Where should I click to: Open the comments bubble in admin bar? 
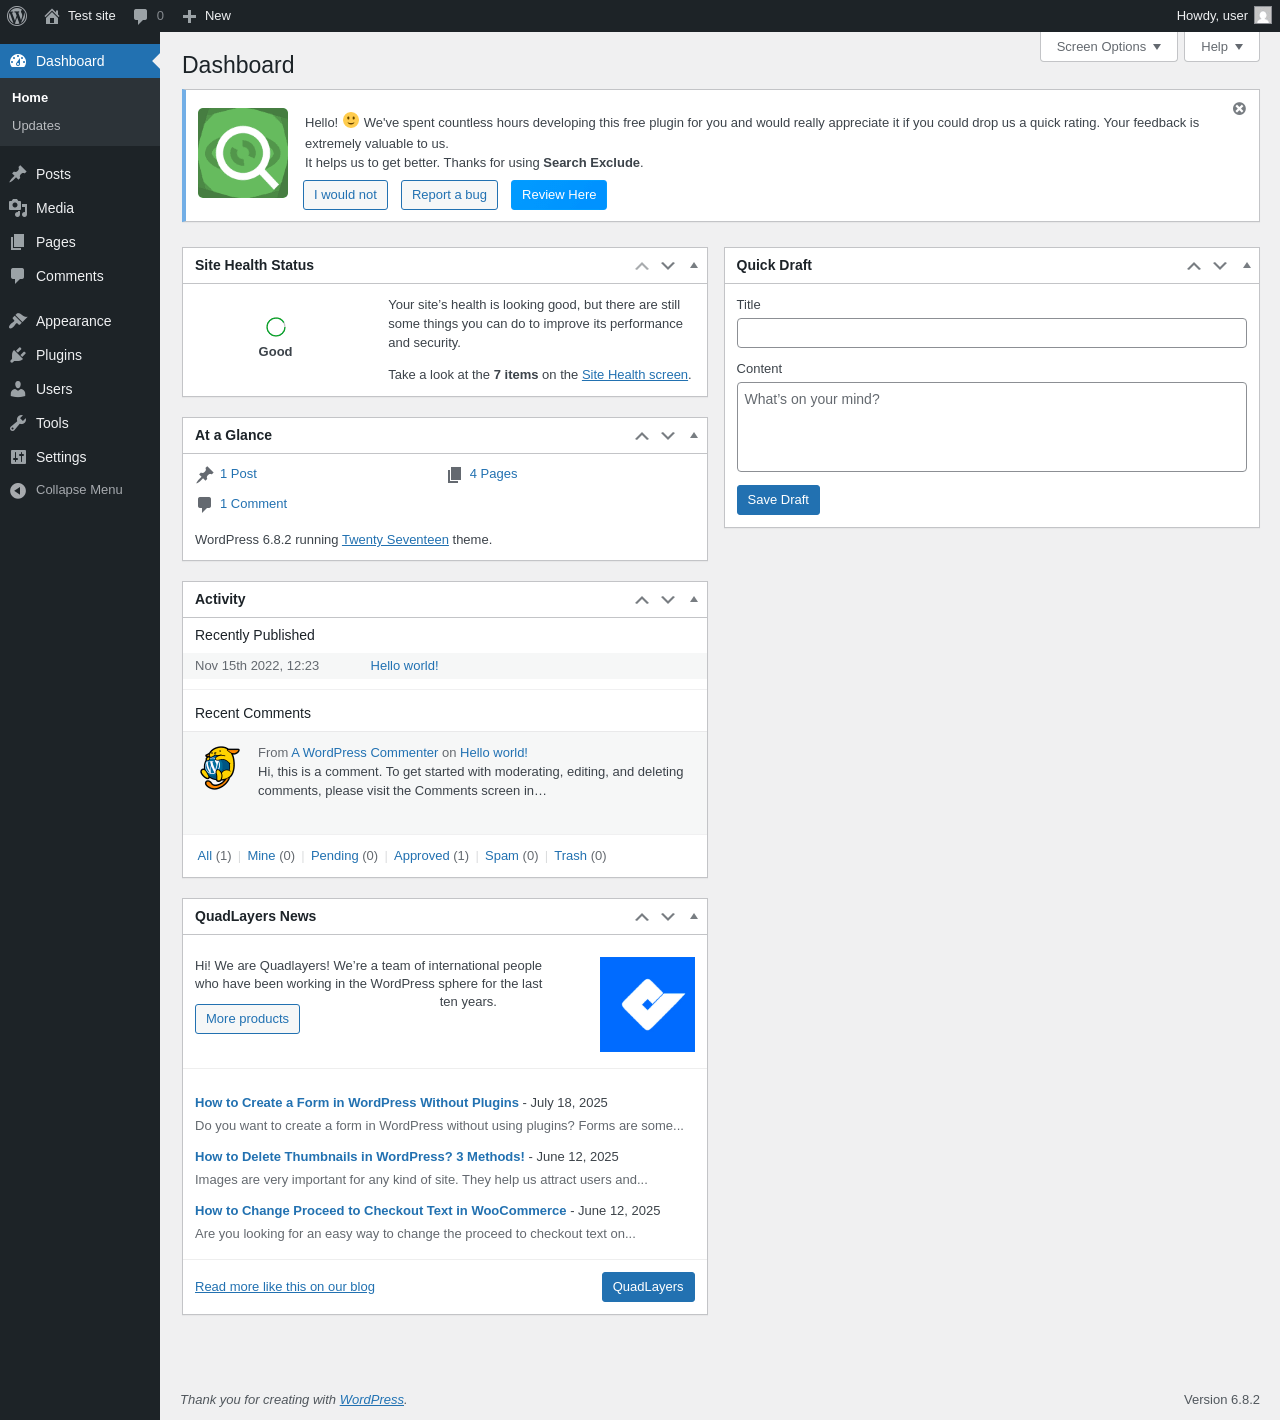coord(141,16)
